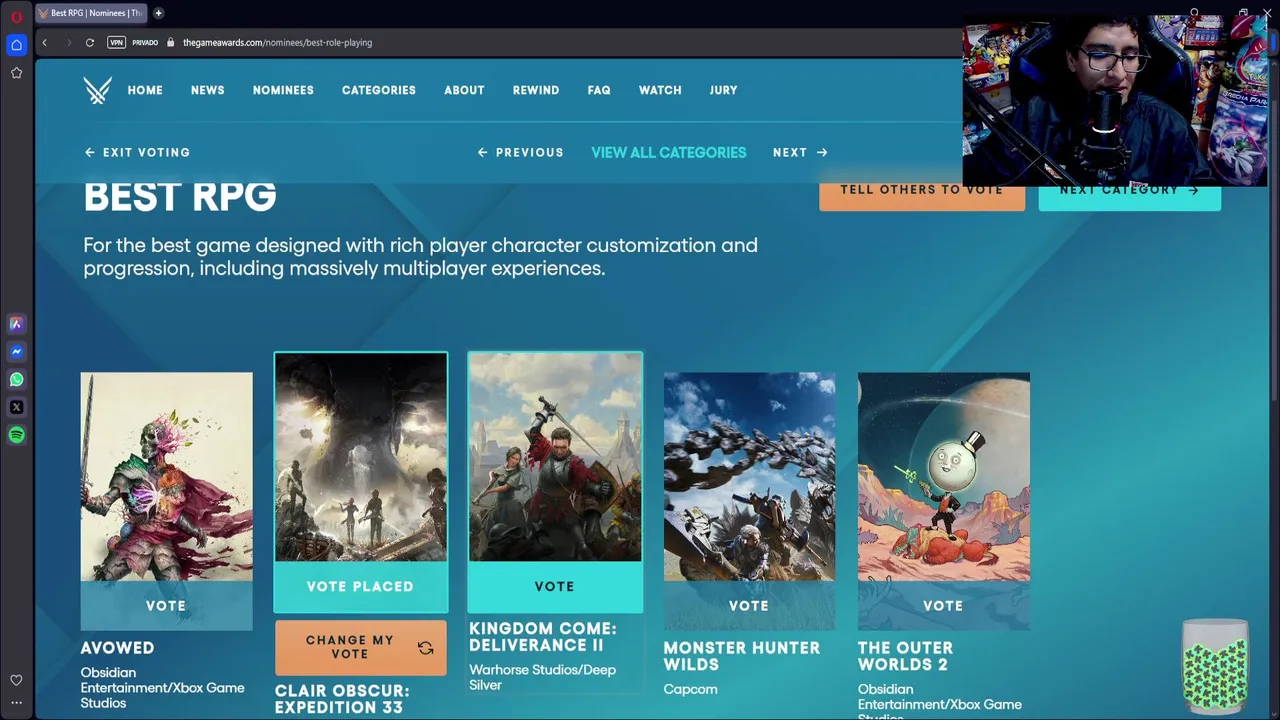Screen dimensions: 1280x720
Task: Click Vote Placed on Clair Obscur
Action: tap(360, 586)
